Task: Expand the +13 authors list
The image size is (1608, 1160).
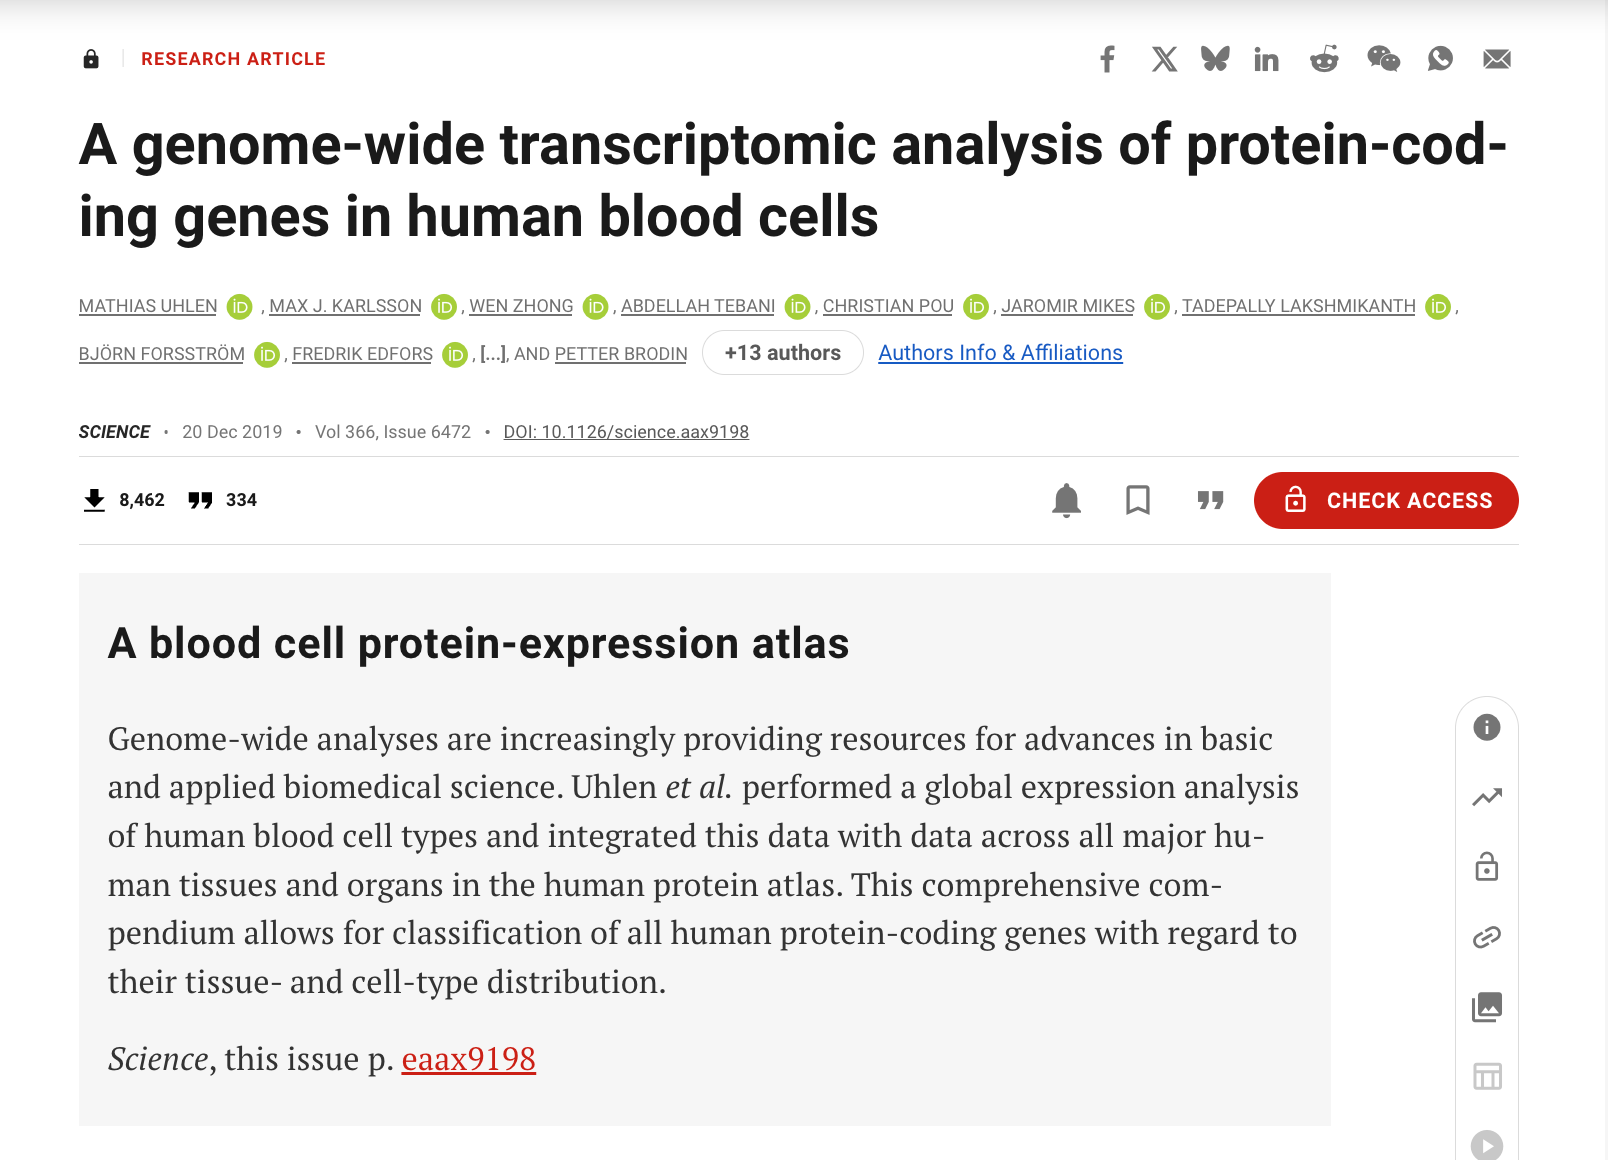Action: click(x=782, y=353)
